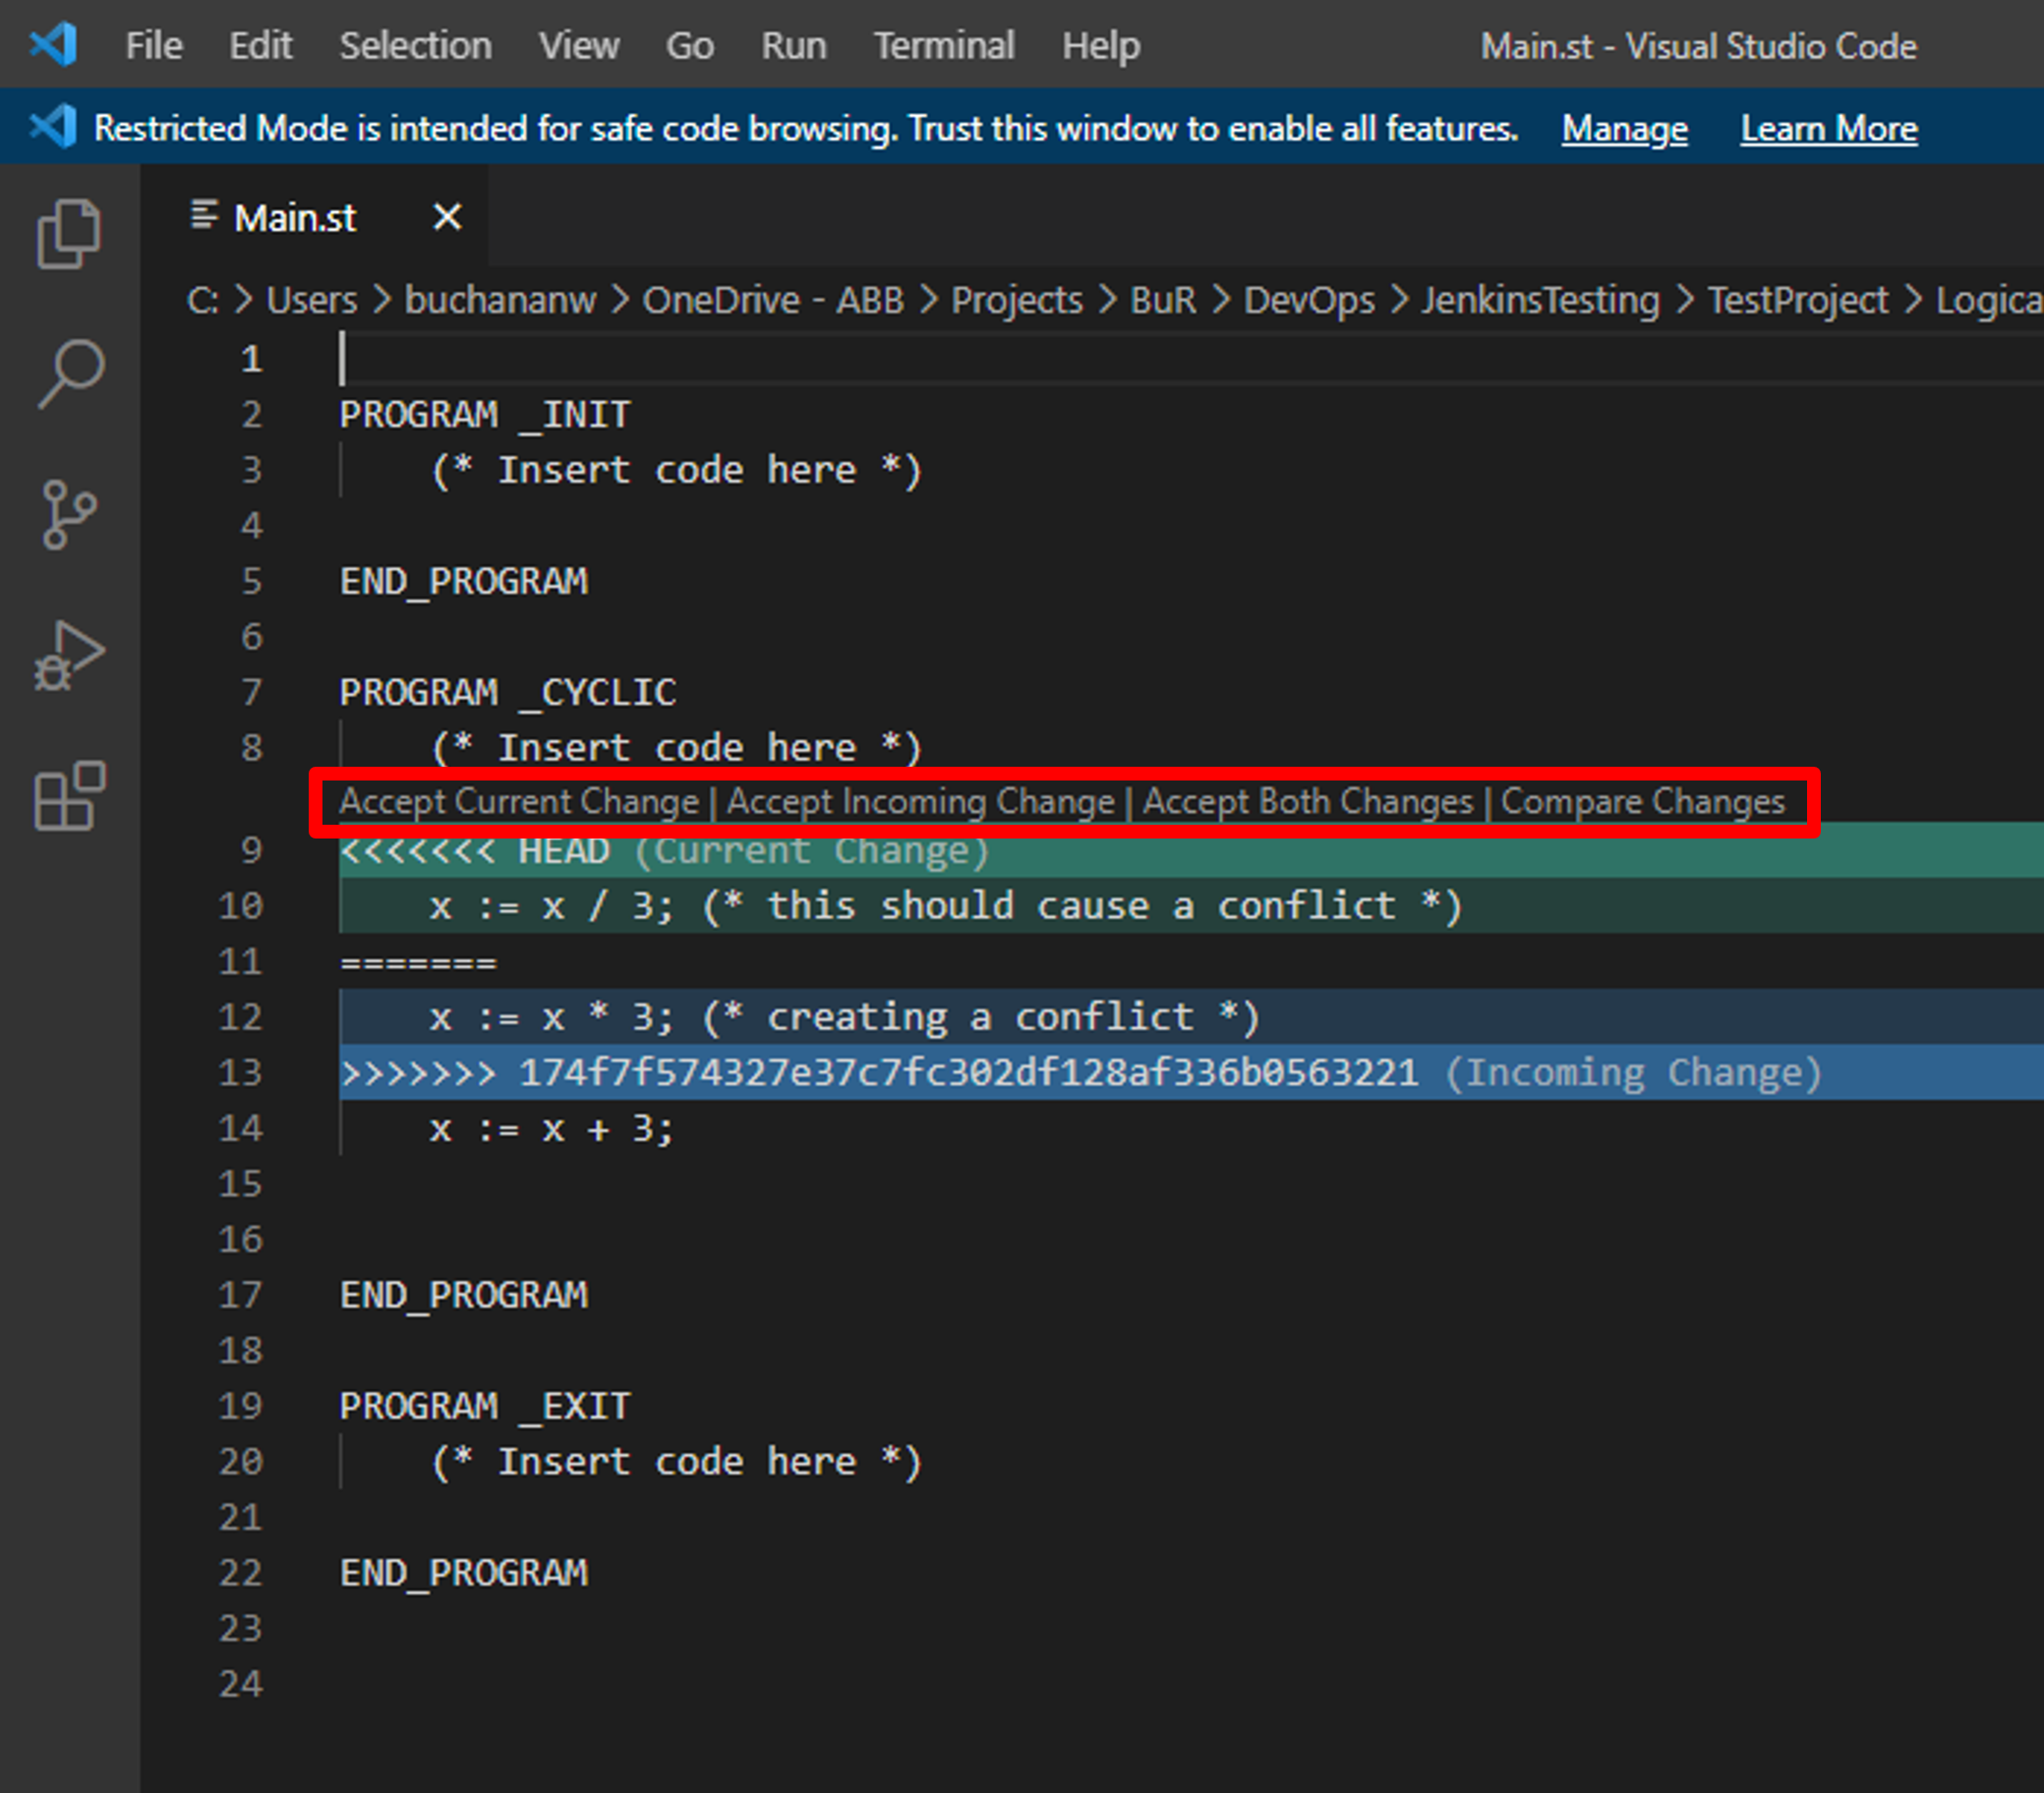Click the DevOps breadcrumb segment
Screen dimensions: 2044x1793
(1309, 300)
